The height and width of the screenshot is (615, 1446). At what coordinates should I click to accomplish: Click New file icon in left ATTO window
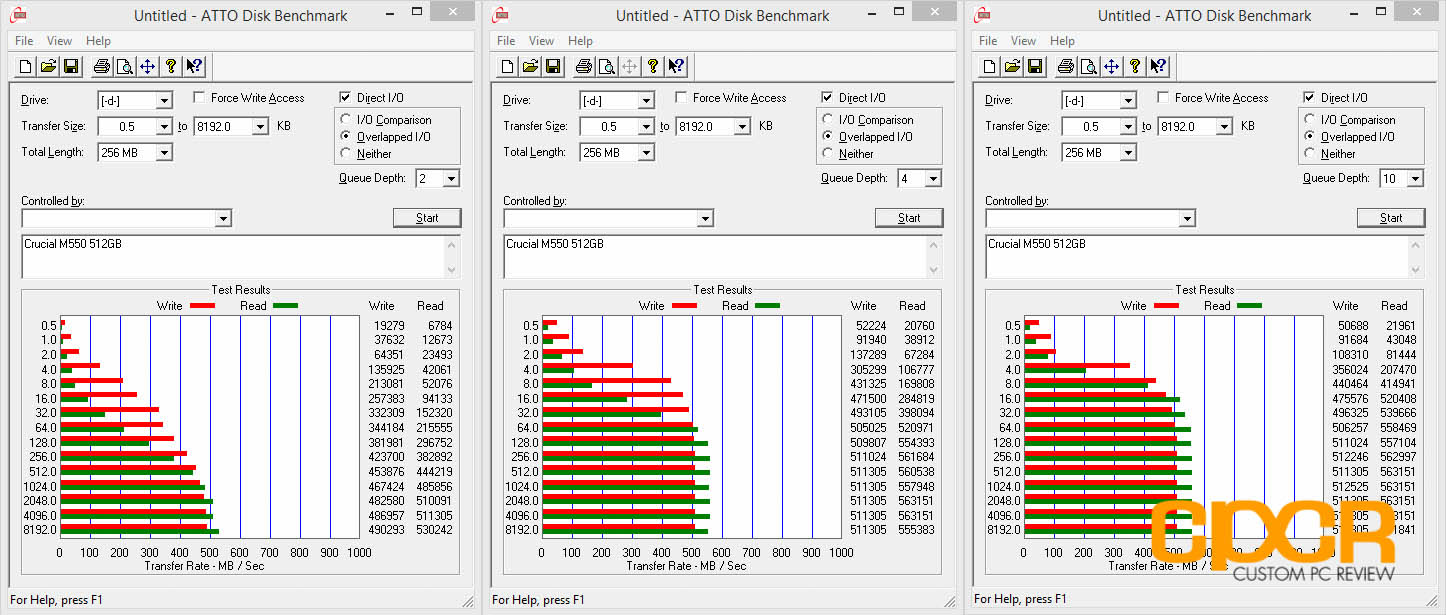[x=26, y=67]
